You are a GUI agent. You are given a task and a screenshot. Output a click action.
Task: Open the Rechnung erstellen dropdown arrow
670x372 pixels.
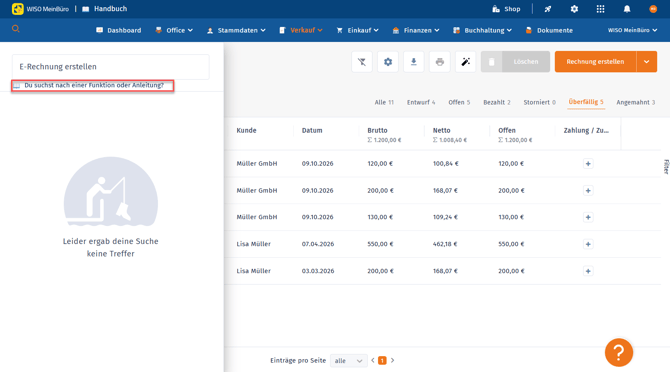click(646, 62)
